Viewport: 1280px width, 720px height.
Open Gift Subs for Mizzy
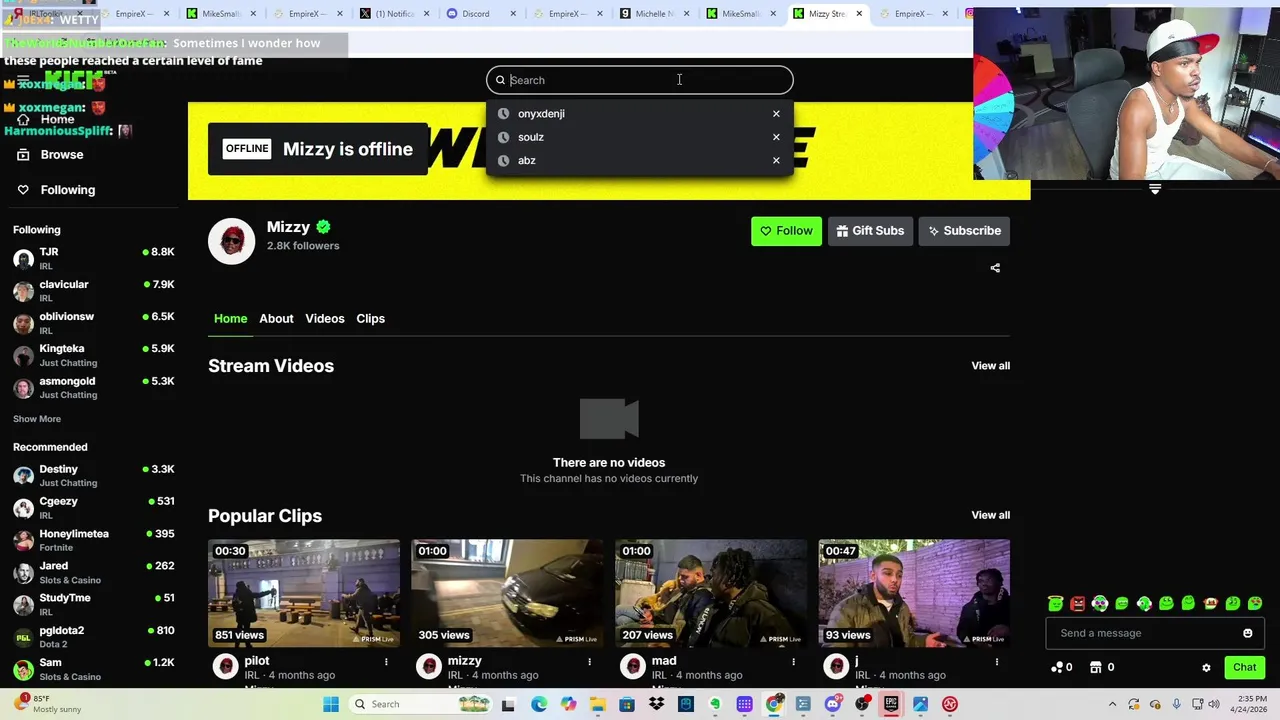[x=870, y=231]
